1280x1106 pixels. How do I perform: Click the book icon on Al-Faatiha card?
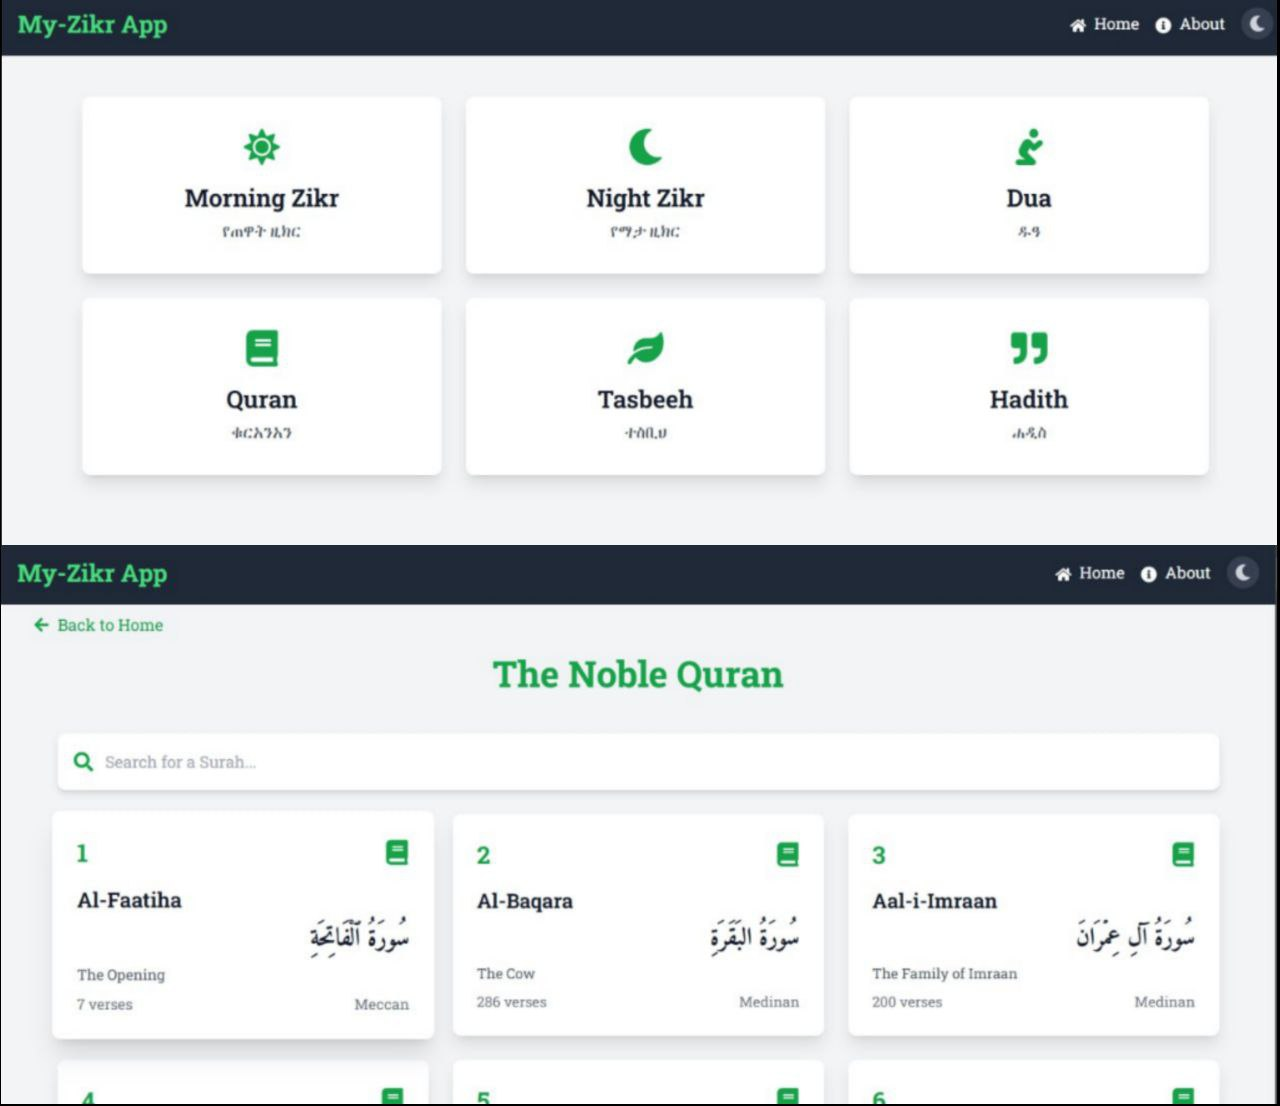[x=397, y=852]
